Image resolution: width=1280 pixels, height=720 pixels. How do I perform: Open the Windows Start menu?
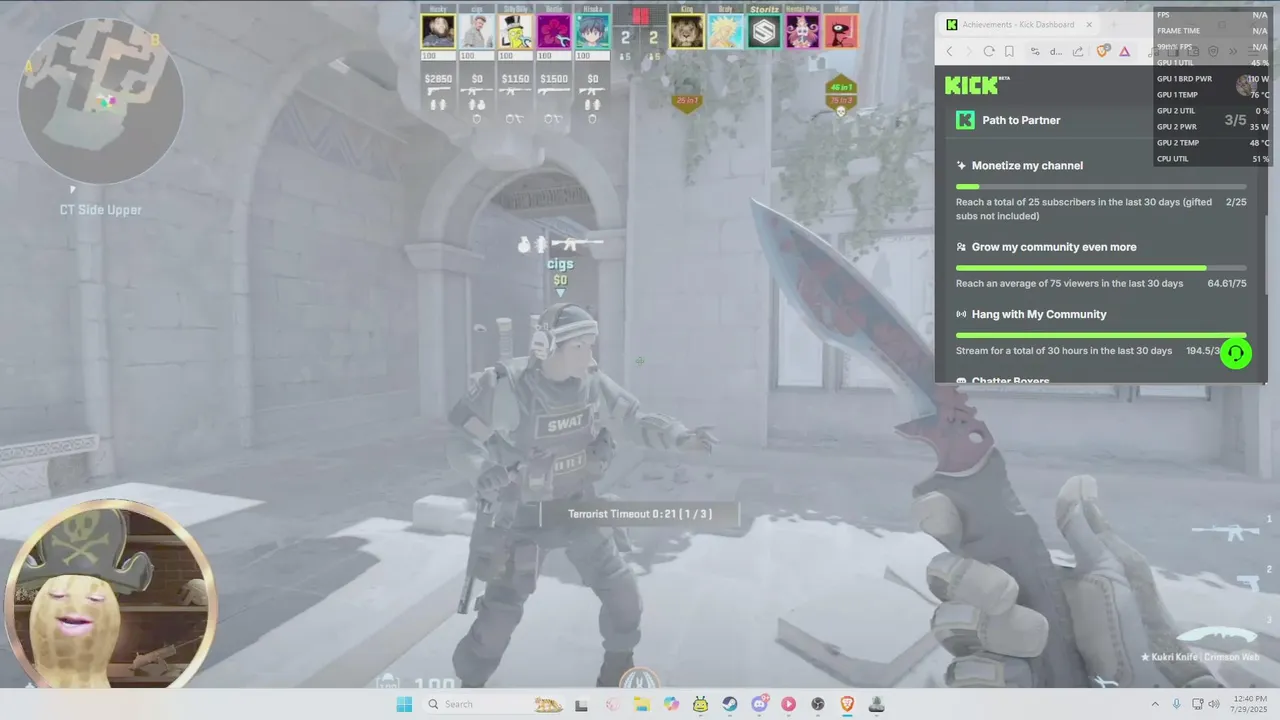[x=404, y=704]
